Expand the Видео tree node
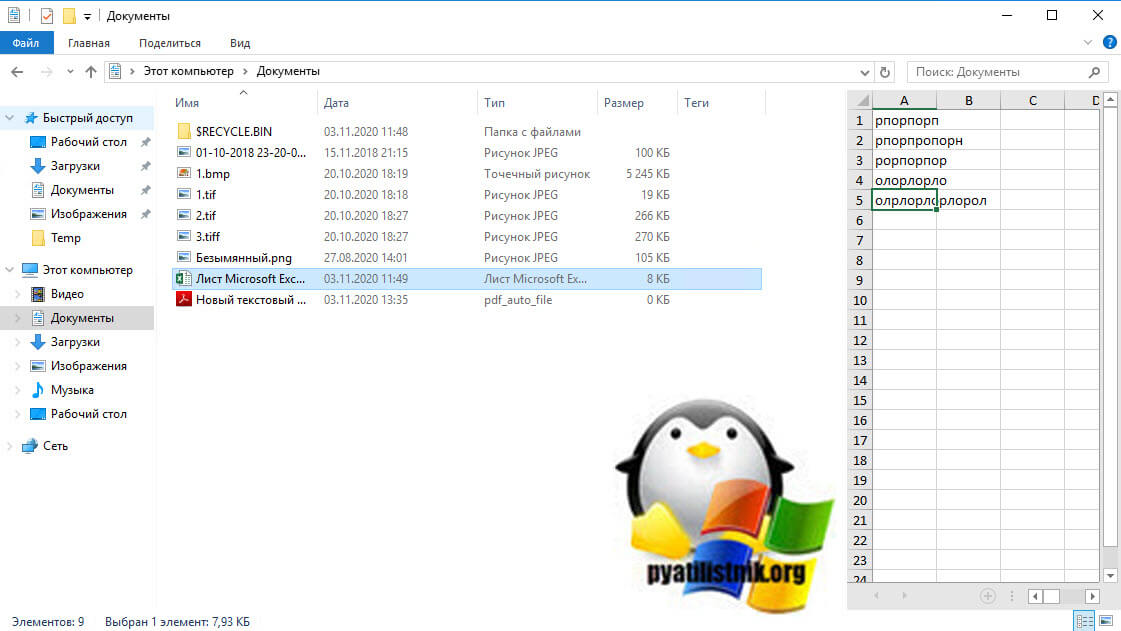This screenshot has height=631, width=1121. click(18, 294)
